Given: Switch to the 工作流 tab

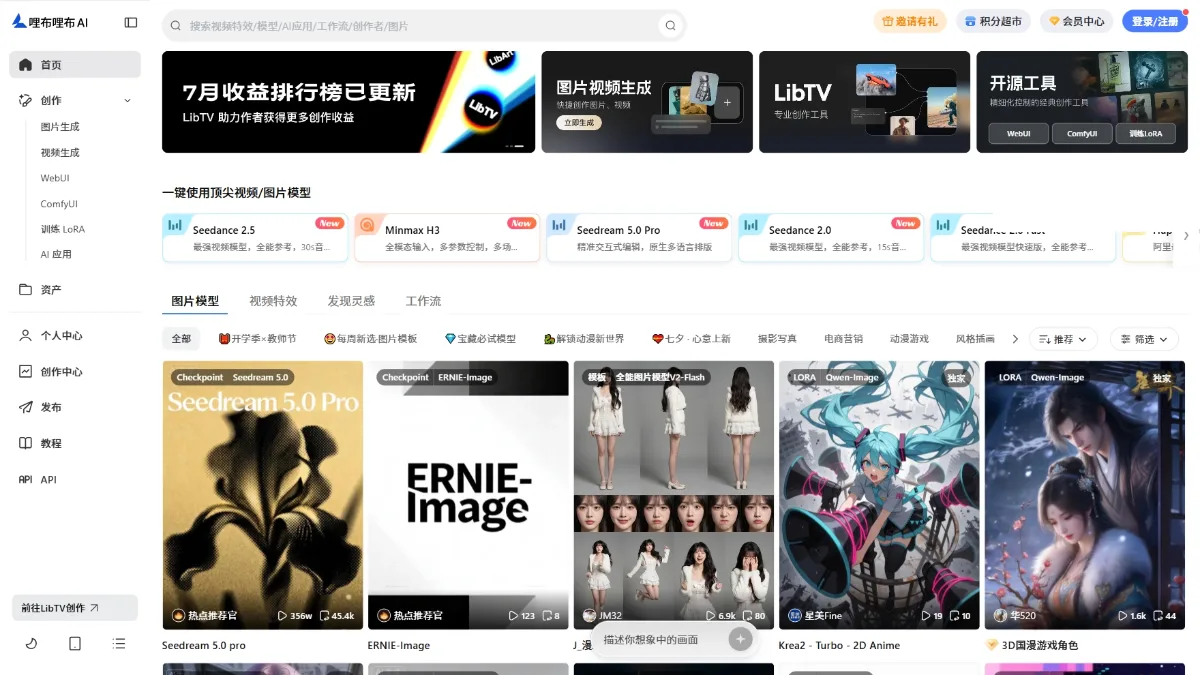Looking at the screenshot, I should point(423,301).
